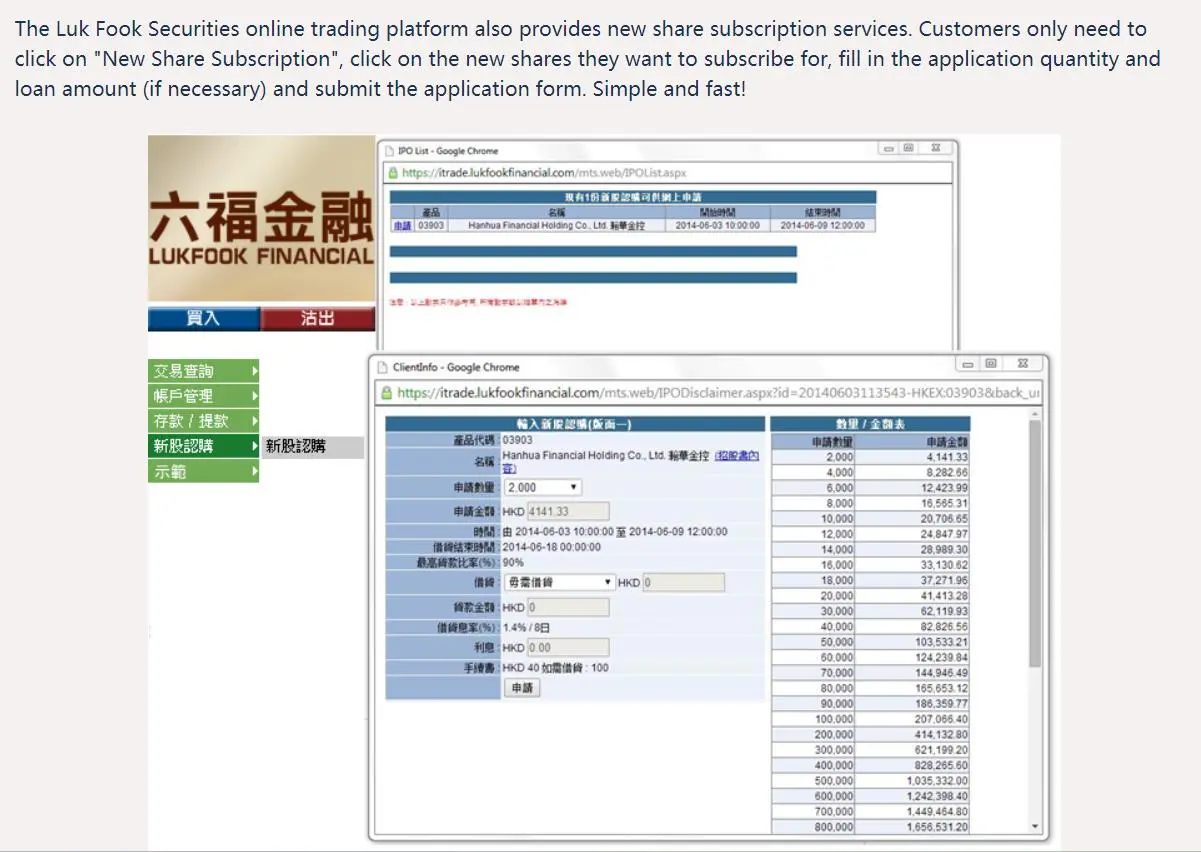The height and width of the screenshot is (852, 1201).
Task: Click product code 03903 in IPO List table
Action: click(431, 225)
